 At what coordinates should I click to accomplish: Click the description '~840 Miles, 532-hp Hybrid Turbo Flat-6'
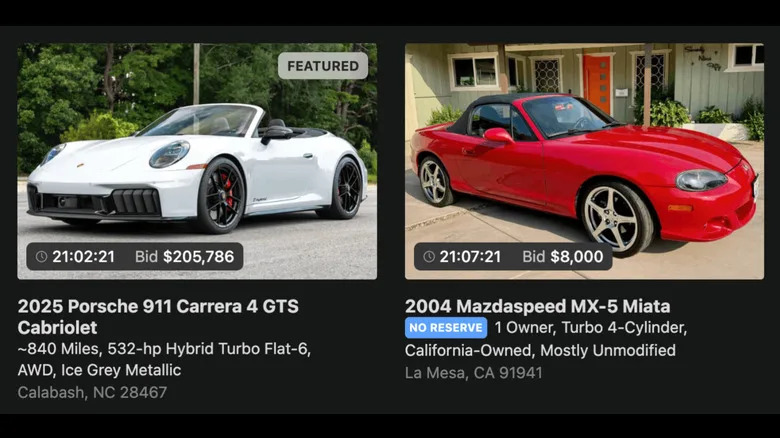(x=164, y=348)
